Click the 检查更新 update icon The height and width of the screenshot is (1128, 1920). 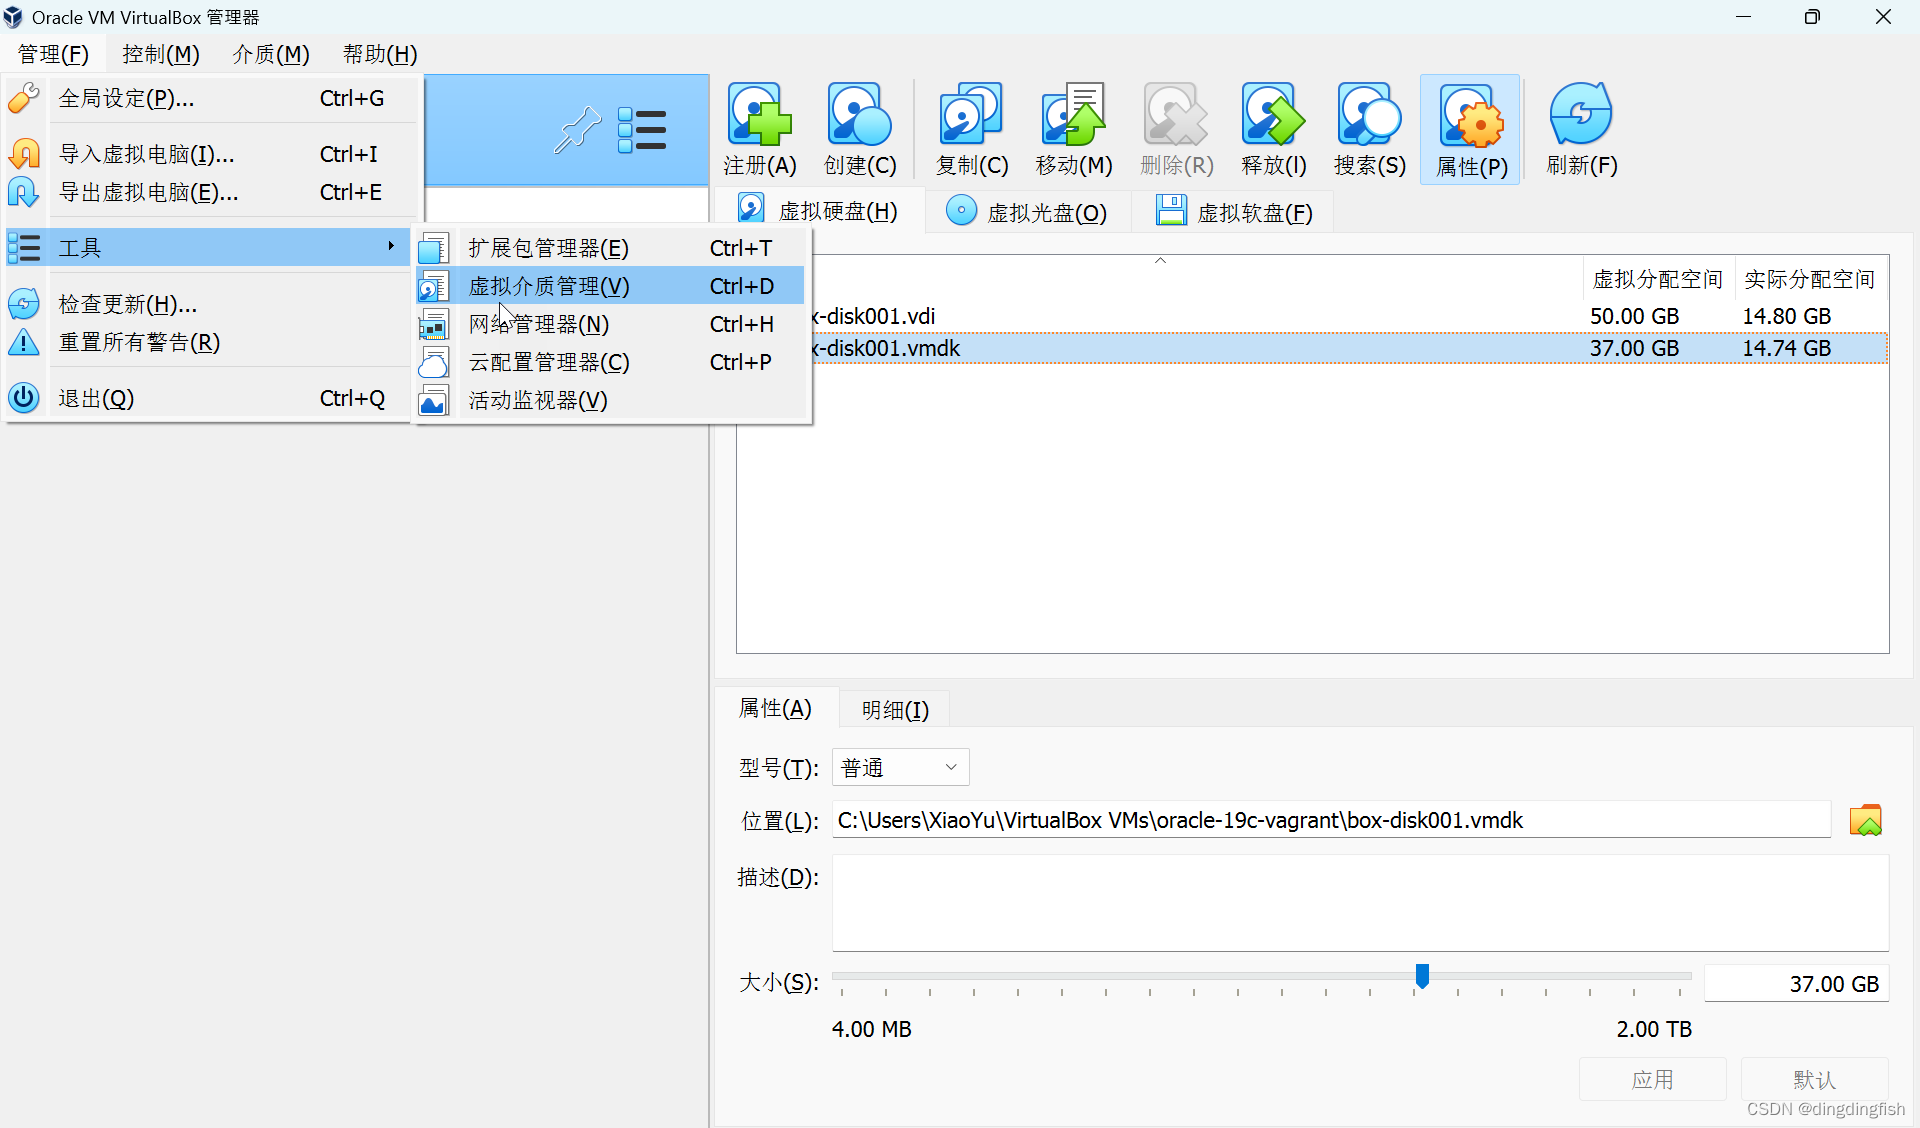24,304
